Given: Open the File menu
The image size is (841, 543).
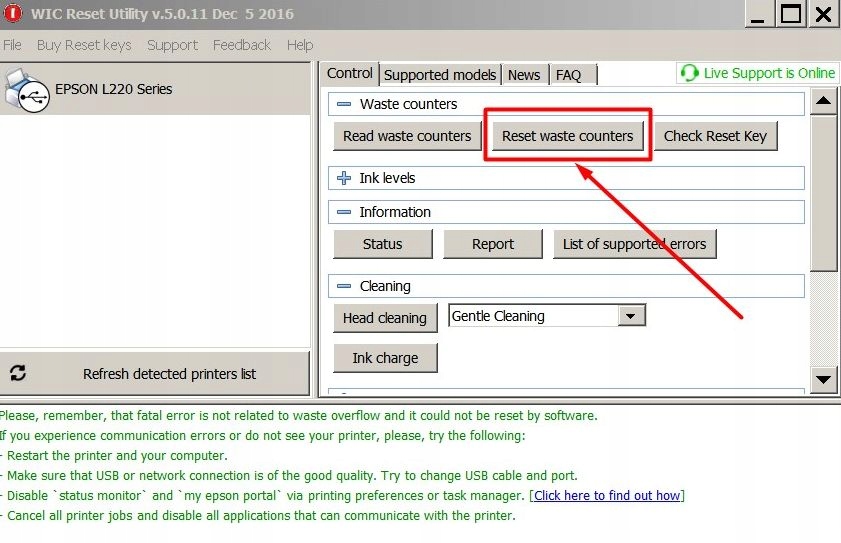Looking at the screenshot, I should coord(12,45).
